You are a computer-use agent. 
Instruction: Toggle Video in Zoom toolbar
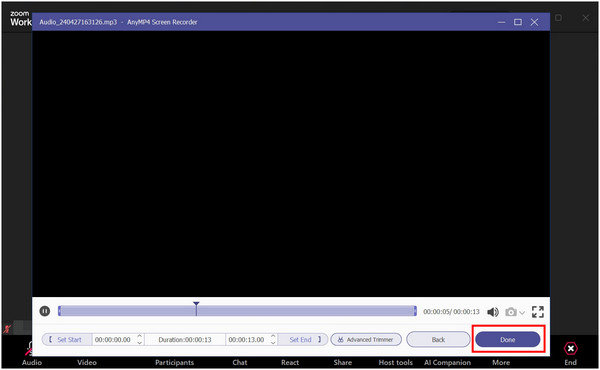87,362
